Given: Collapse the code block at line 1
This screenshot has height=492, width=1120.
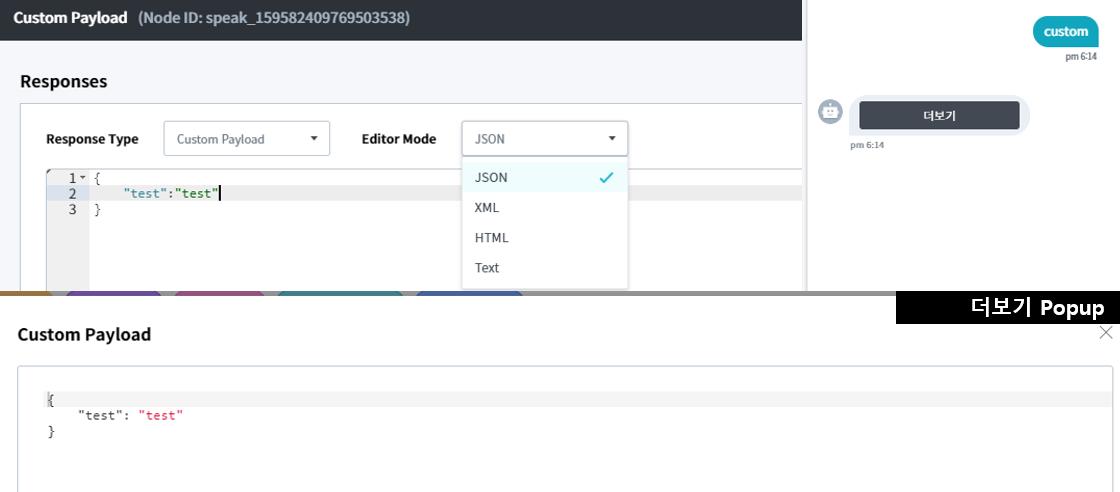Looking at the screenshot, I should (x=83, y=178).
